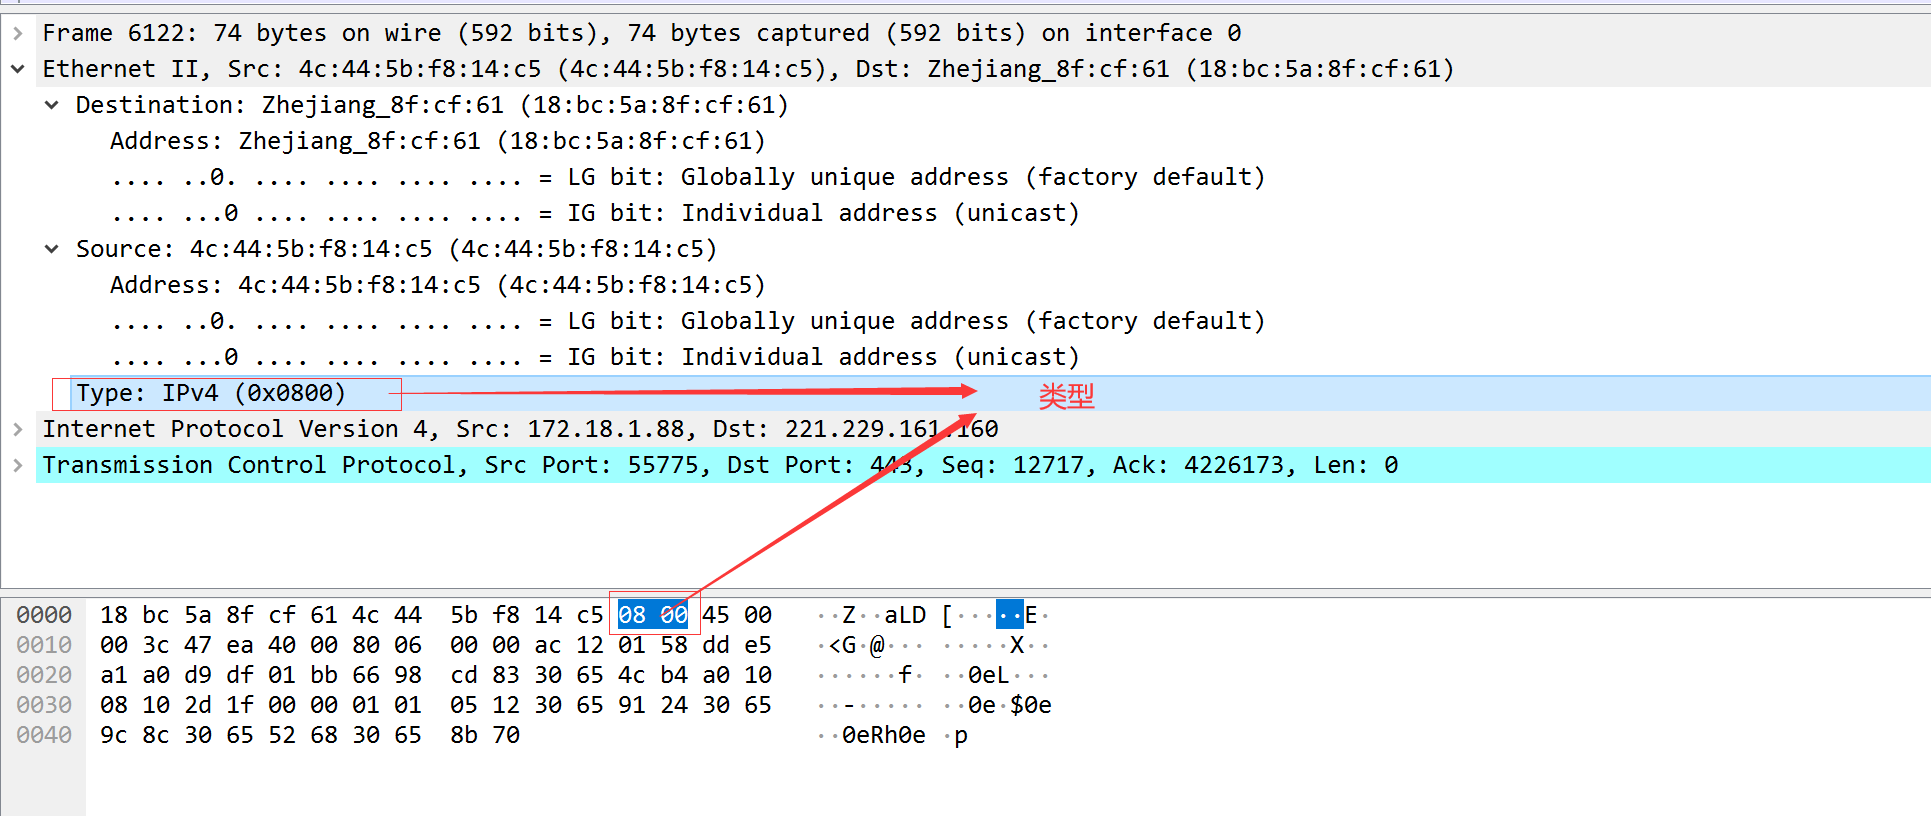Click byte 9c in hex row 0040
This screenshot has height=816, width=1931.
pos(114,735)
